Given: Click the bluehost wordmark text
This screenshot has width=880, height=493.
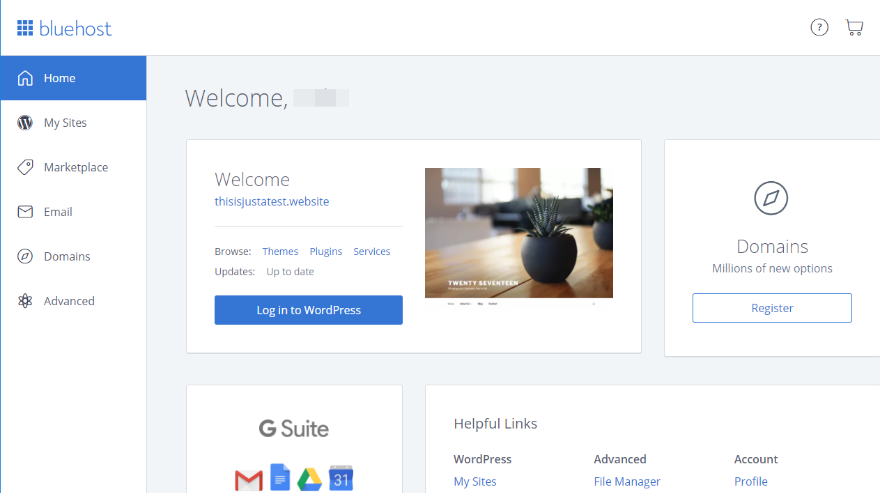Looking at the screenshot, I should click(75, 29).
